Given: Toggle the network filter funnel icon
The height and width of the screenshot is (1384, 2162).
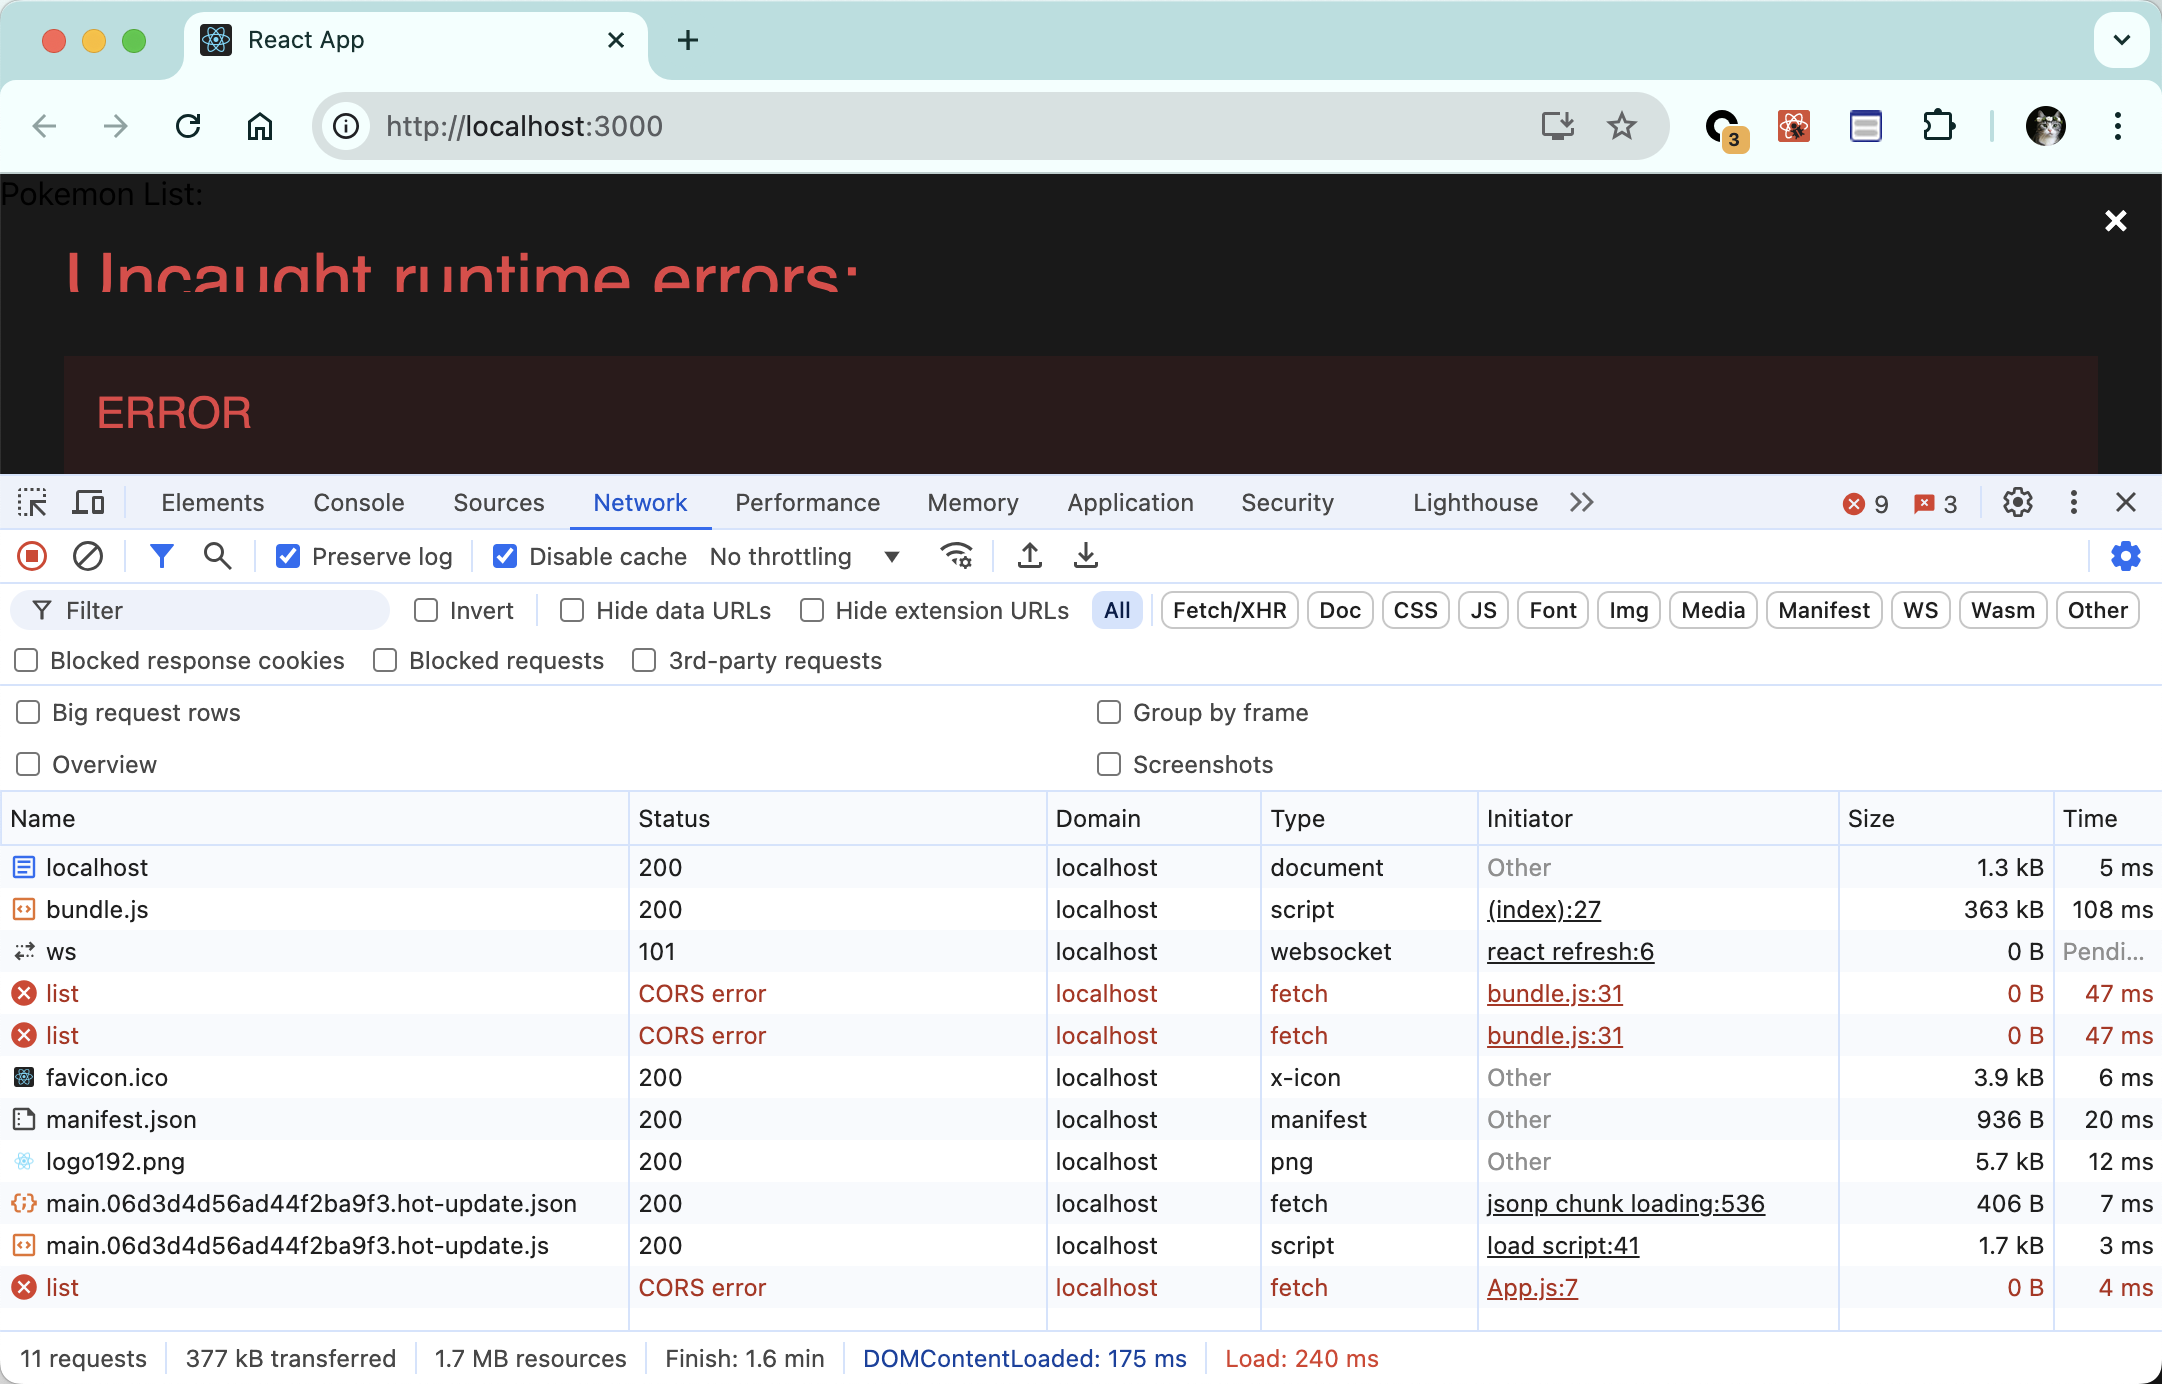Looking at the screenshot, I should tap(161, 556).
